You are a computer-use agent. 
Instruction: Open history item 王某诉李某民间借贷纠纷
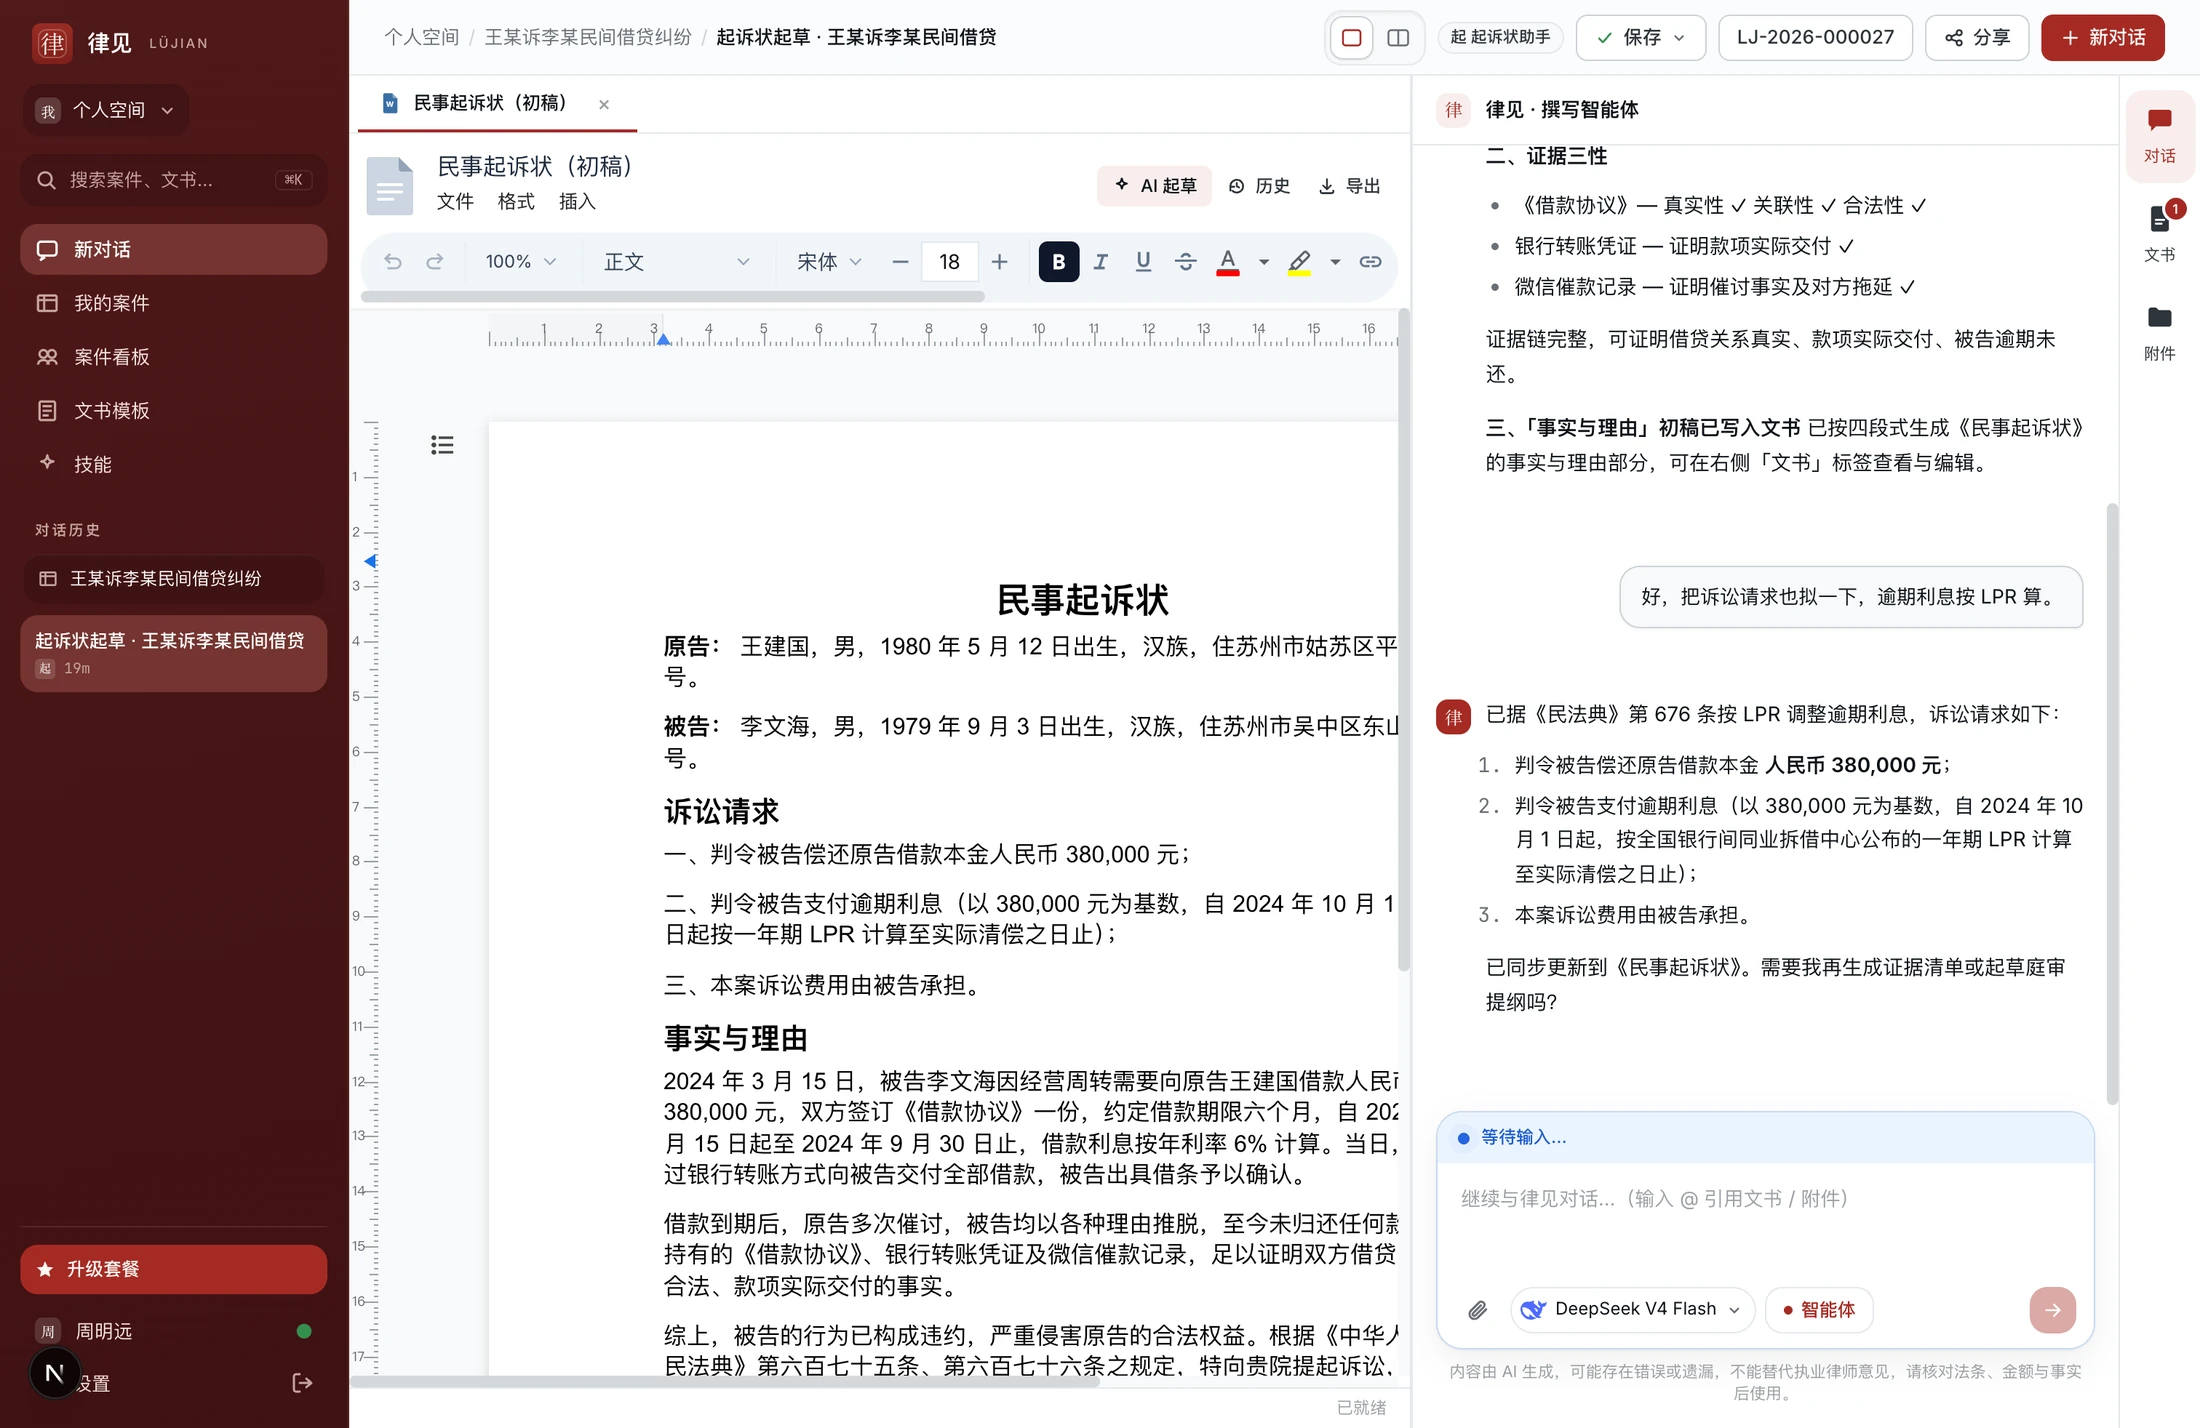pyautogui.click(x=173, y=579)
